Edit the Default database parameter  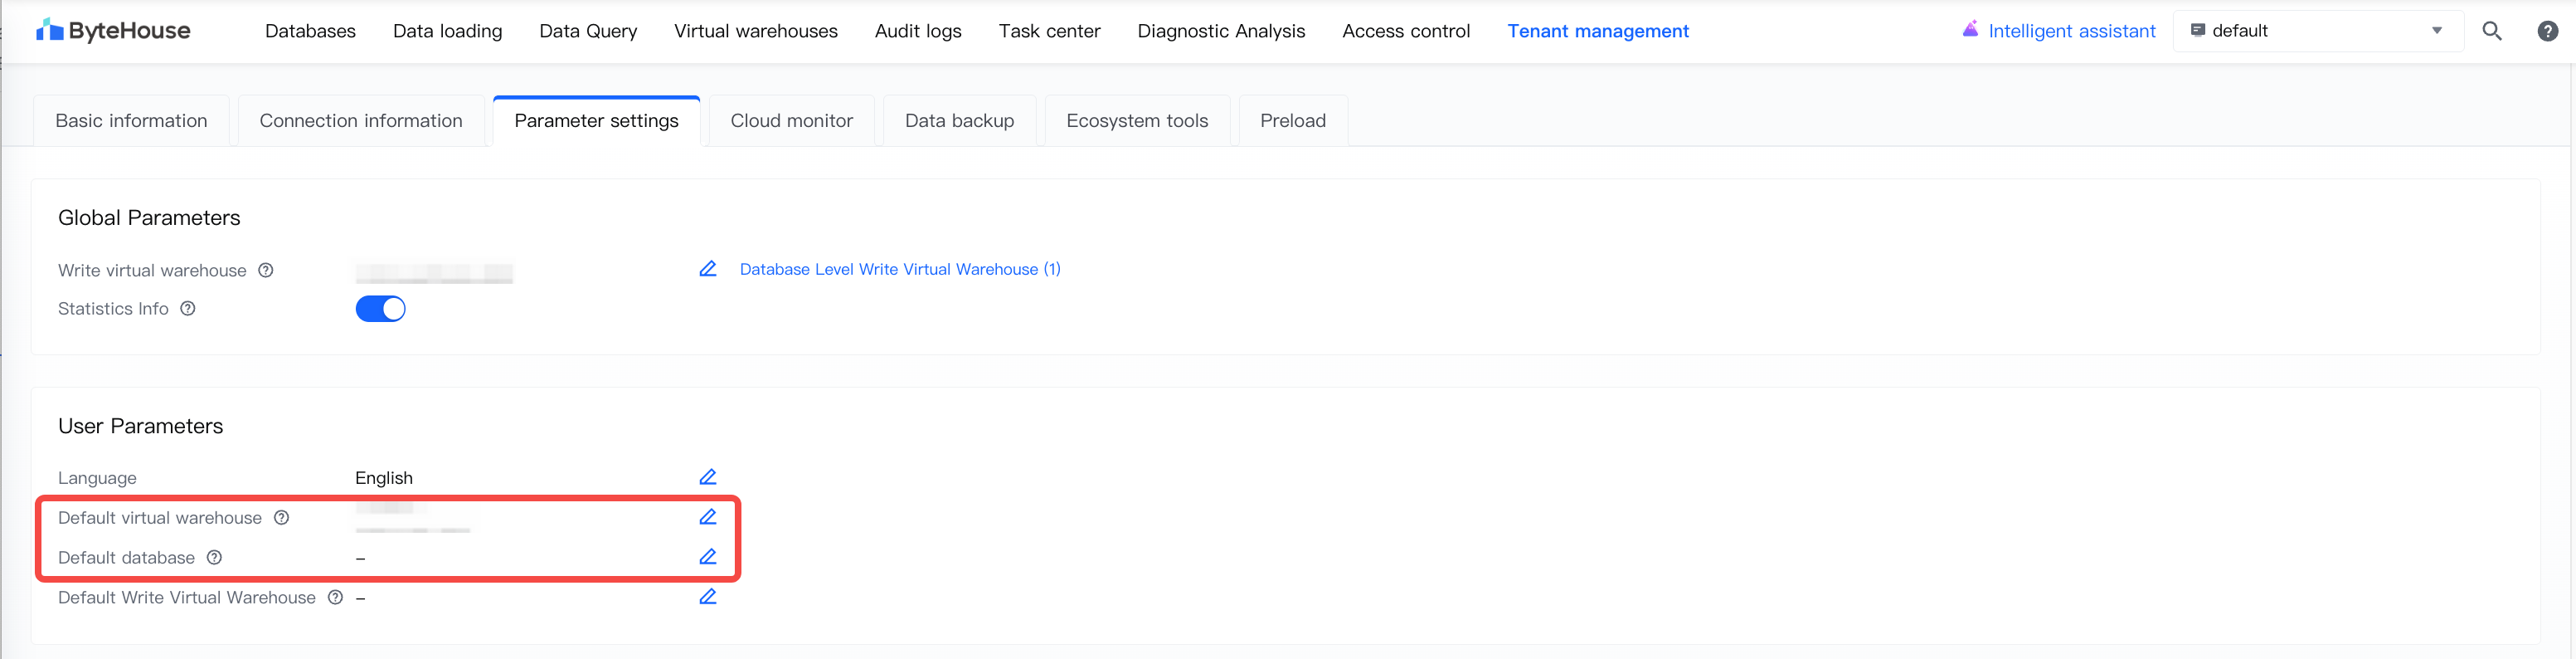[707, 557]
